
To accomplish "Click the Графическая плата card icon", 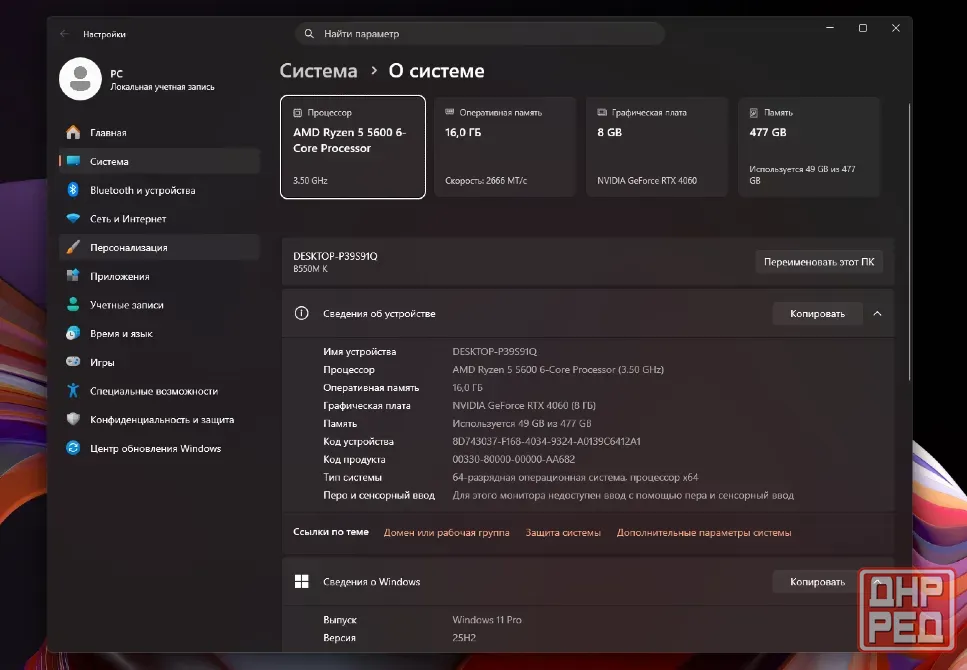I will 602,112.
